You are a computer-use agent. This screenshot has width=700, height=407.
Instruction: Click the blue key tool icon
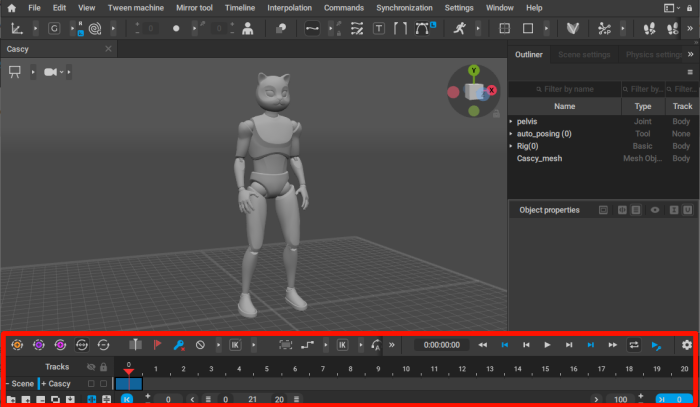coord(179,345)
